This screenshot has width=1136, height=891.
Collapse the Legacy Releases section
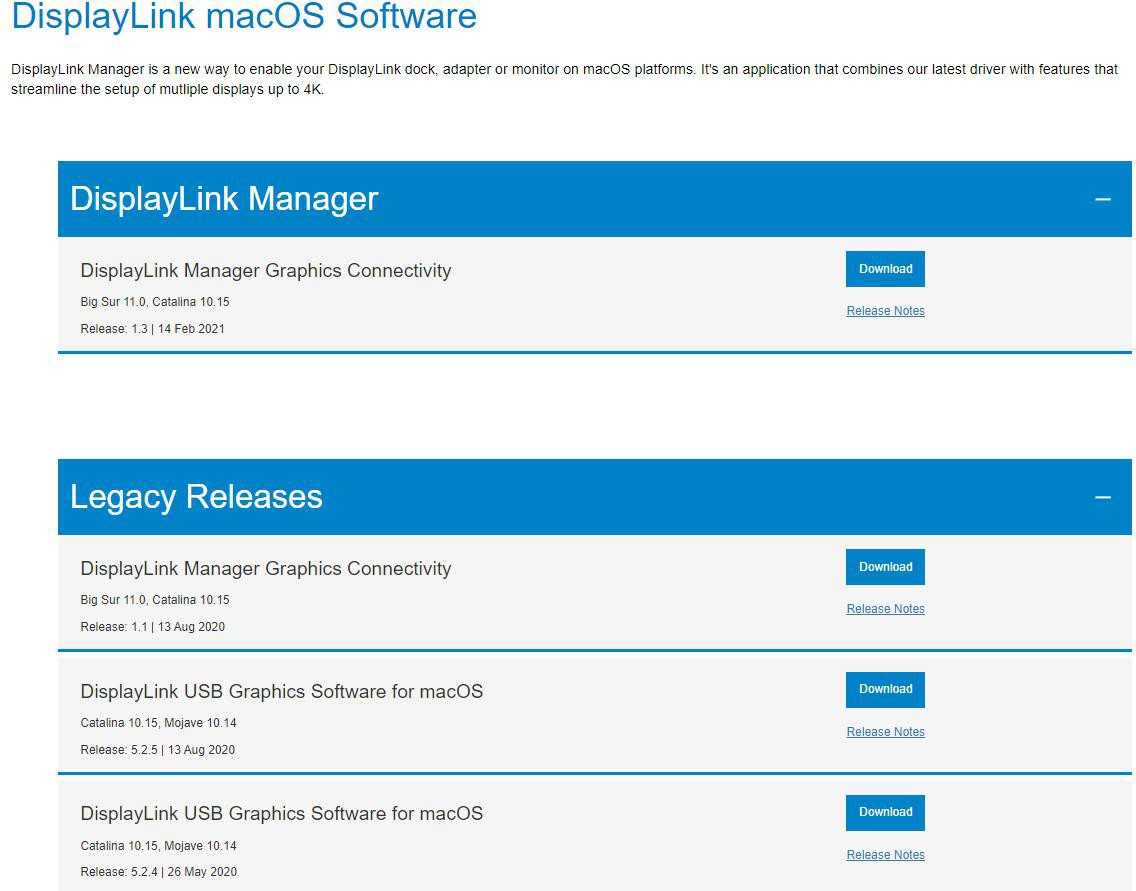click(x=1103, y=498)
